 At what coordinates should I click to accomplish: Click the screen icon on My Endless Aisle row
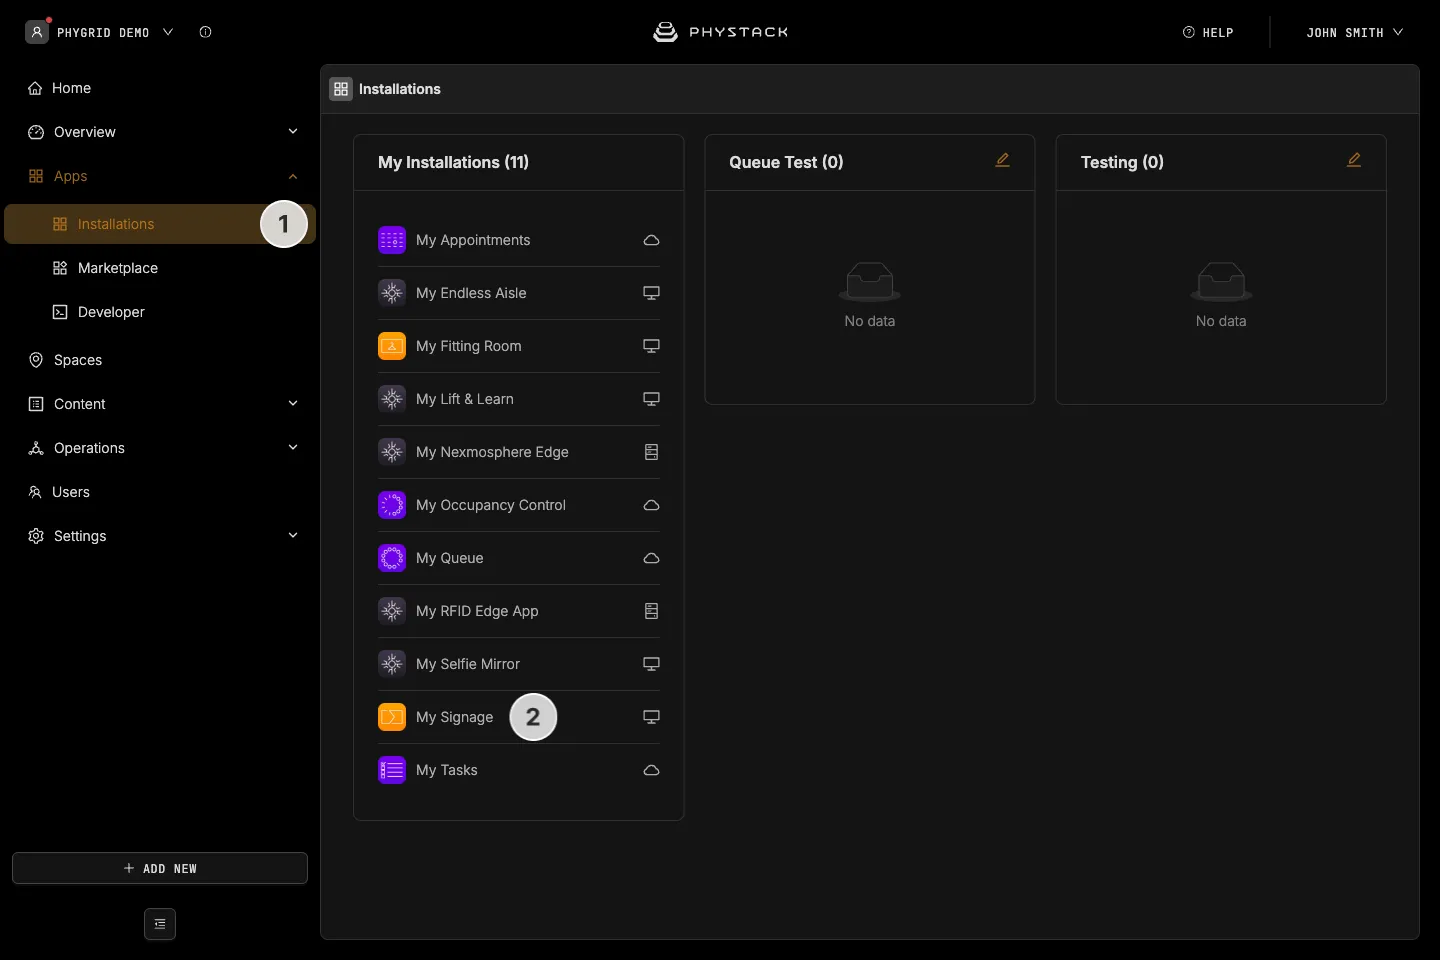pos(651,293)
